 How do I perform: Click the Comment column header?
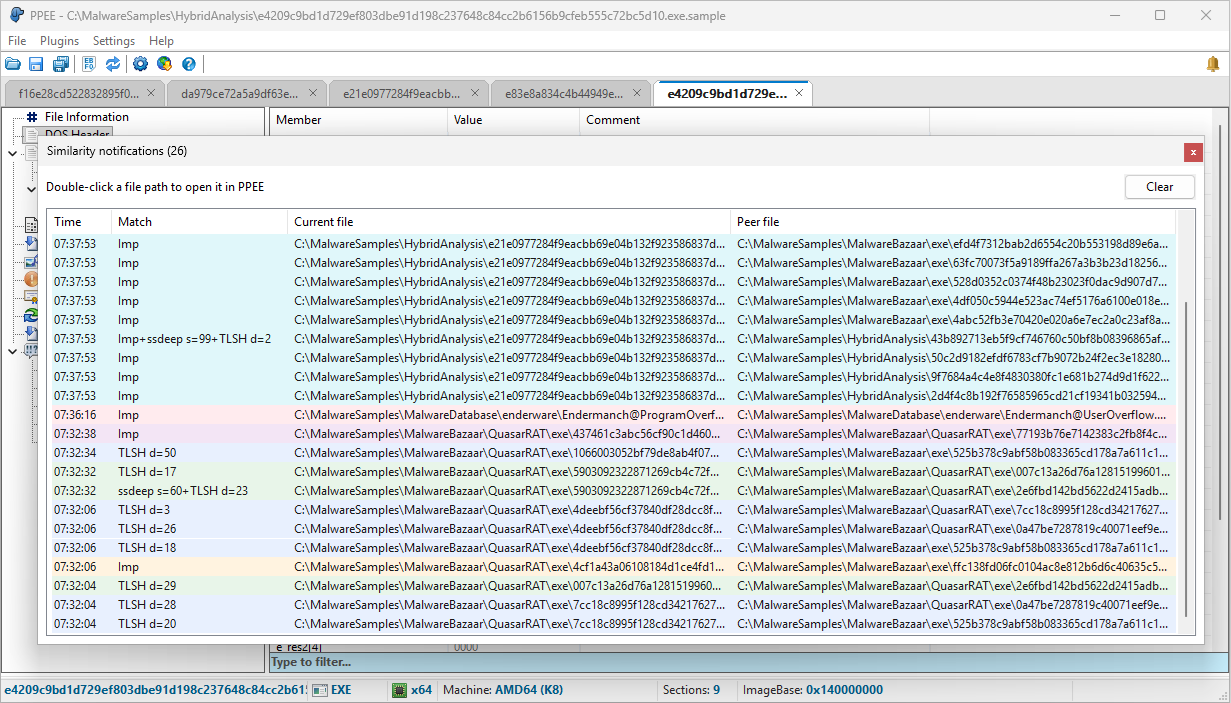pyautogui.click(x=755, y=120)
